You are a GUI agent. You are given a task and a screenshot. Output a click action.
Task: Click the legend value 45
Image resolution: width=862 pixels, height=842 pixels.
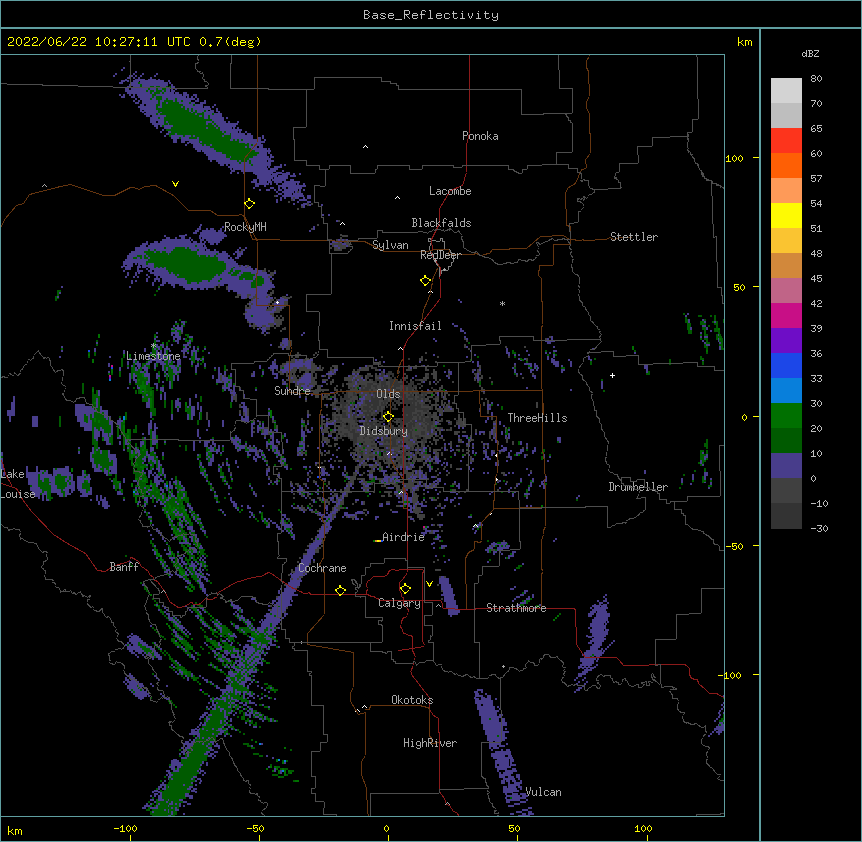tap(816, 279)
